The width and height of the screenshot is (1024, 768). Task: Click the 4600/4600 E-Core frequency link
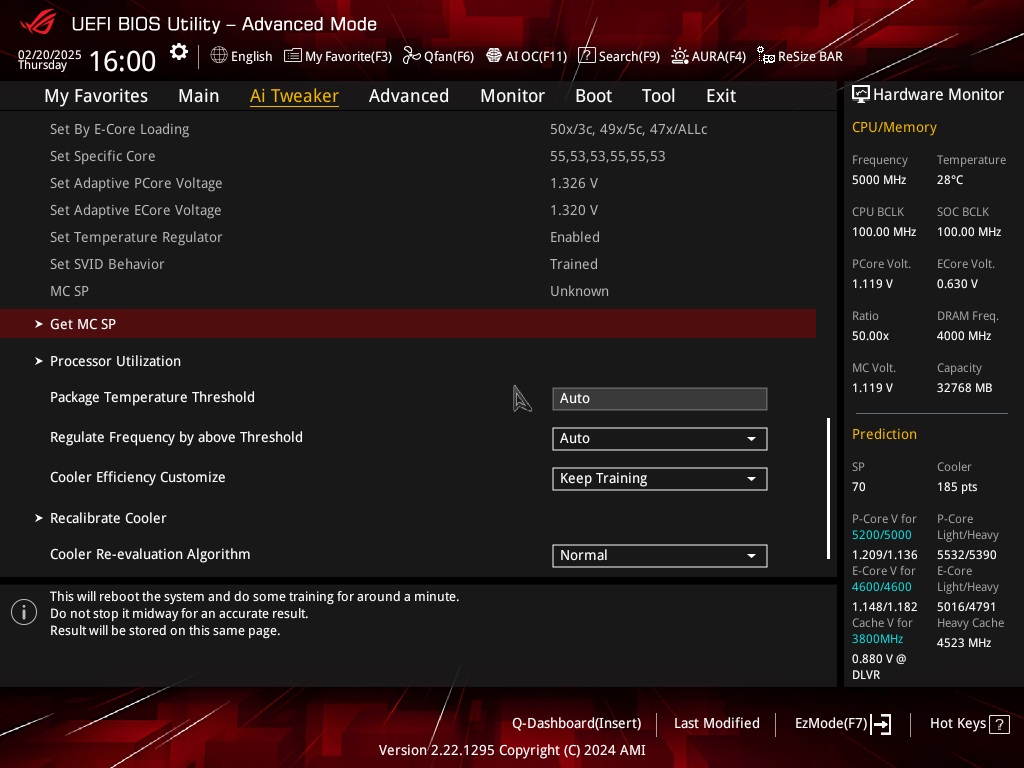coord(882,586)
